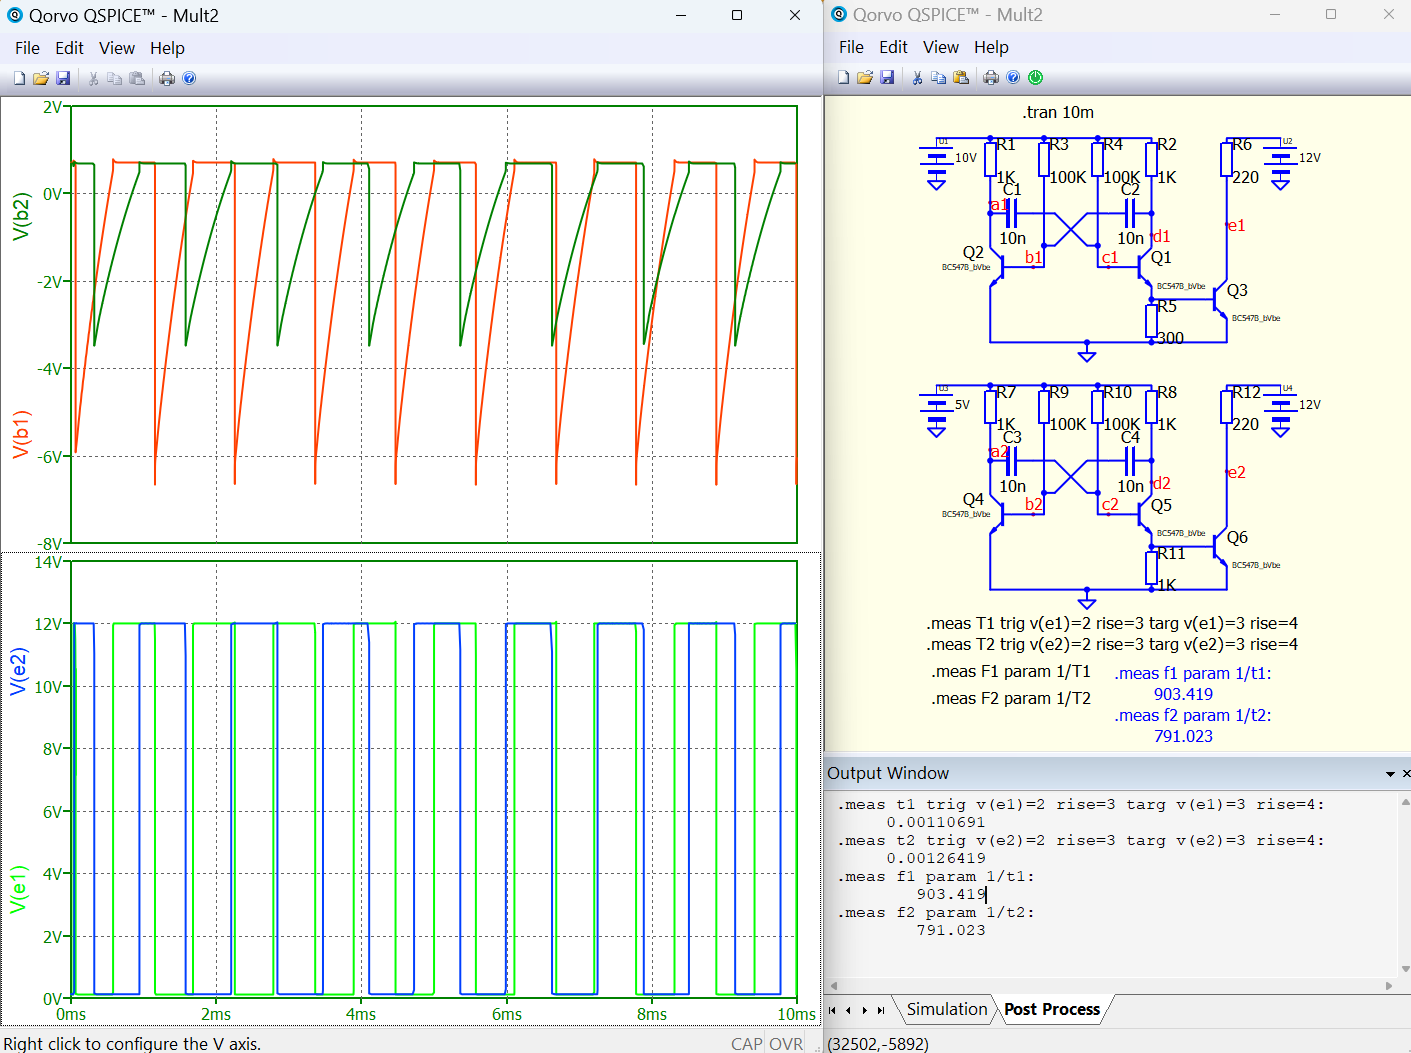Step to next tab in Output Window
The image size is (1411, 1053).
click(x=865, y=1010)
